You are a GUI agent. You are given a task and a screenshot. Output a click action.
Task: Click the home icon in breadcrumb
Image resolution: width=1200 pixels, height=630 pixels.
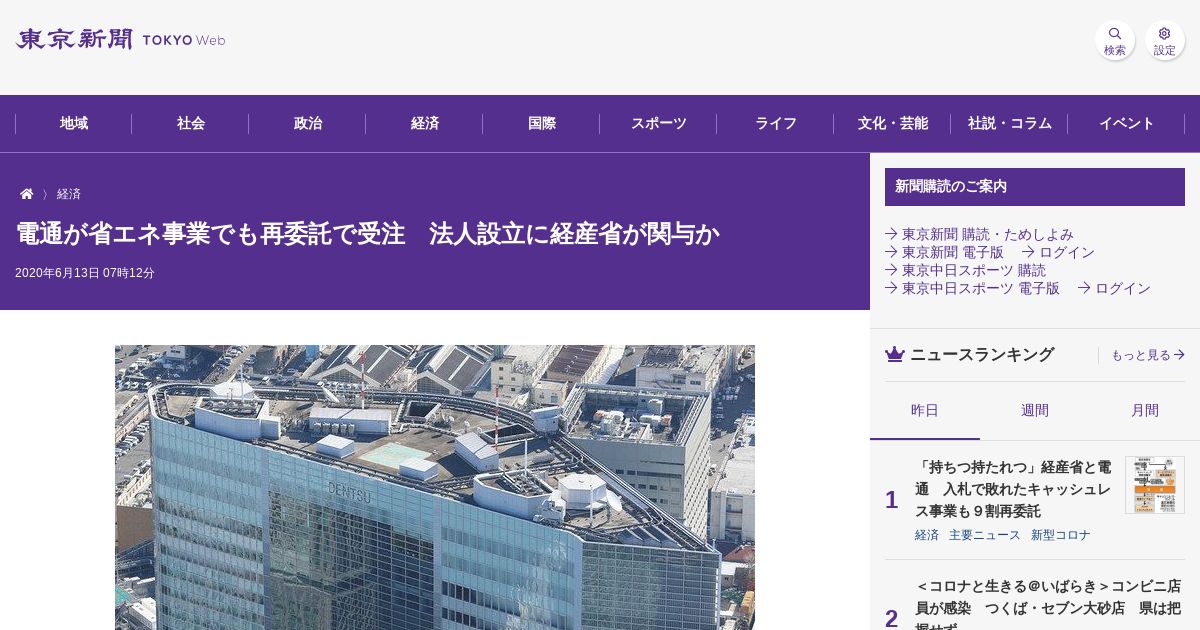click(x=27, y=194)
